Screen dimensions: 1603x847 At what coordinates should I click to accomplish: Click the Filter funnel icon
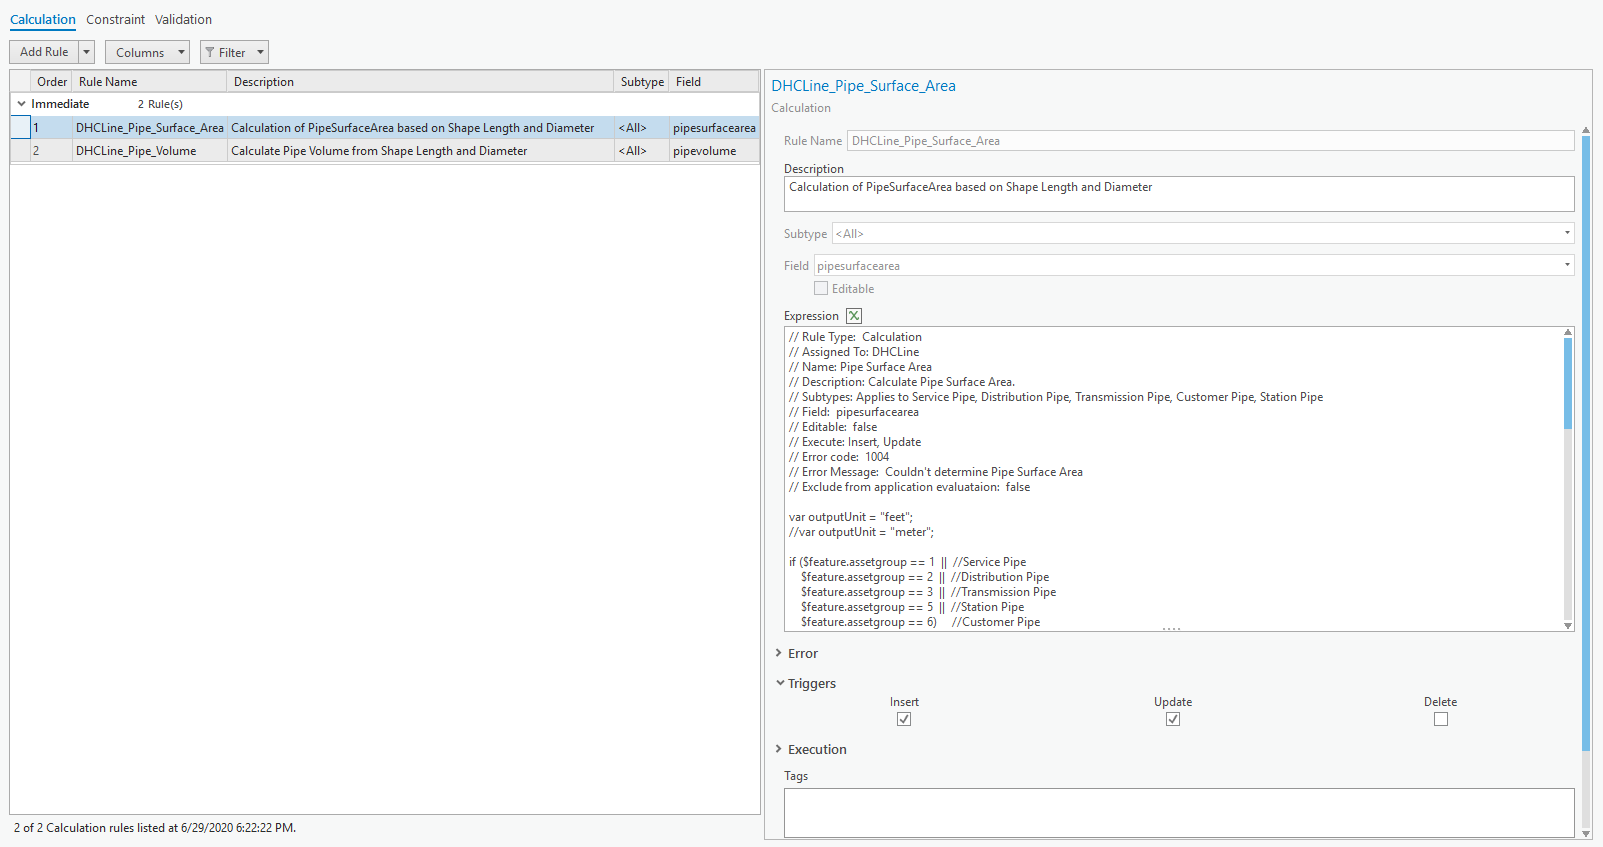[x=210, y=52]
